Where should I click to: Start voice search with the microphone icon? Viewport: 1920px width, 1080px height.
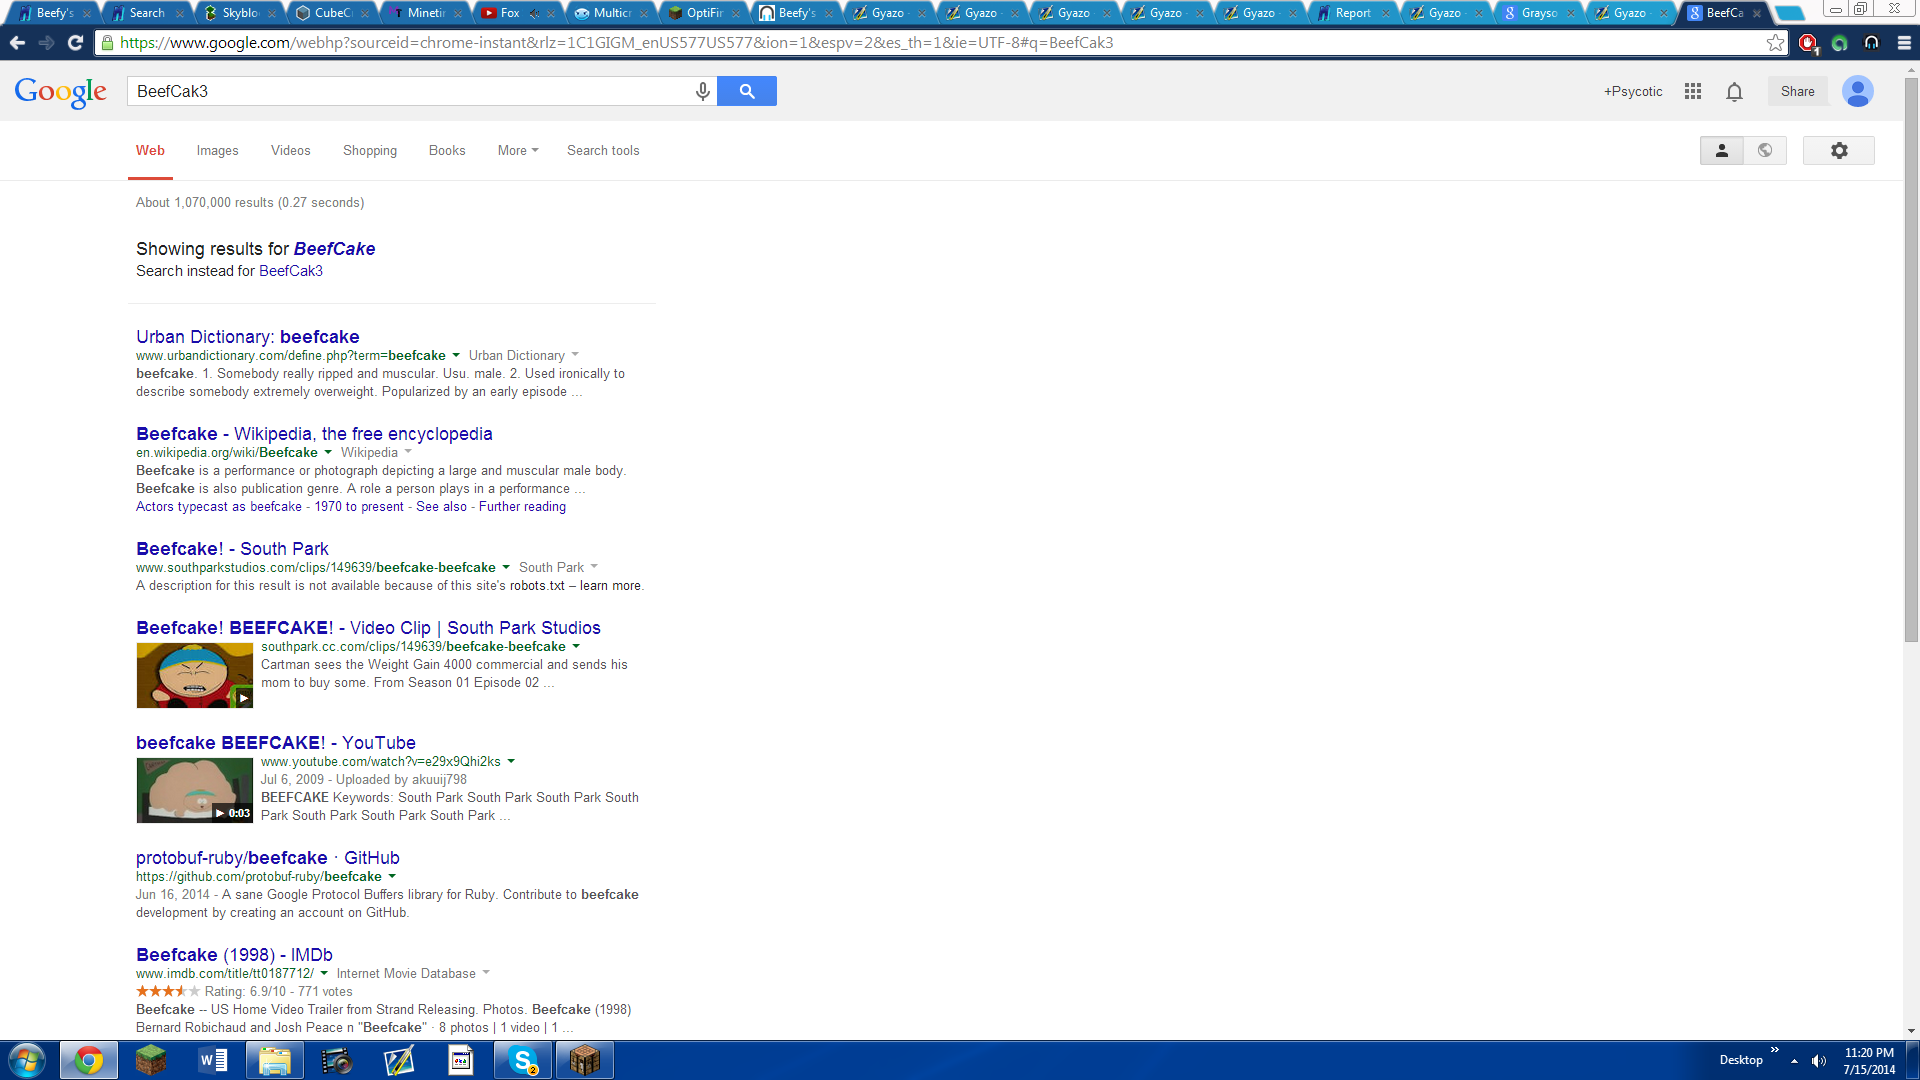coord(703,91)
